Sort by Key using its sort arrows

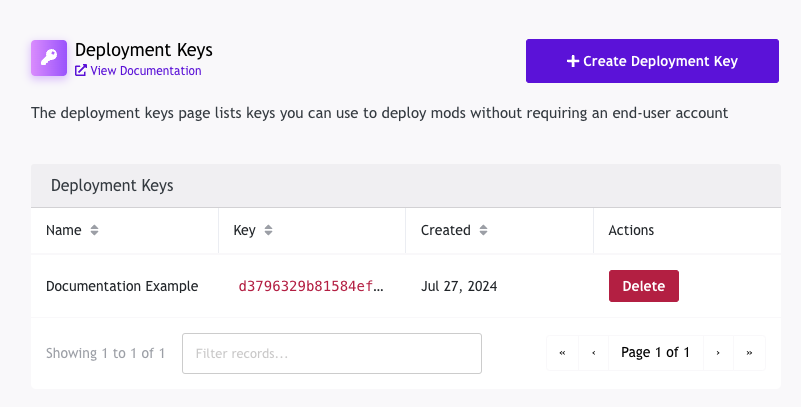[x=268, y=230]
